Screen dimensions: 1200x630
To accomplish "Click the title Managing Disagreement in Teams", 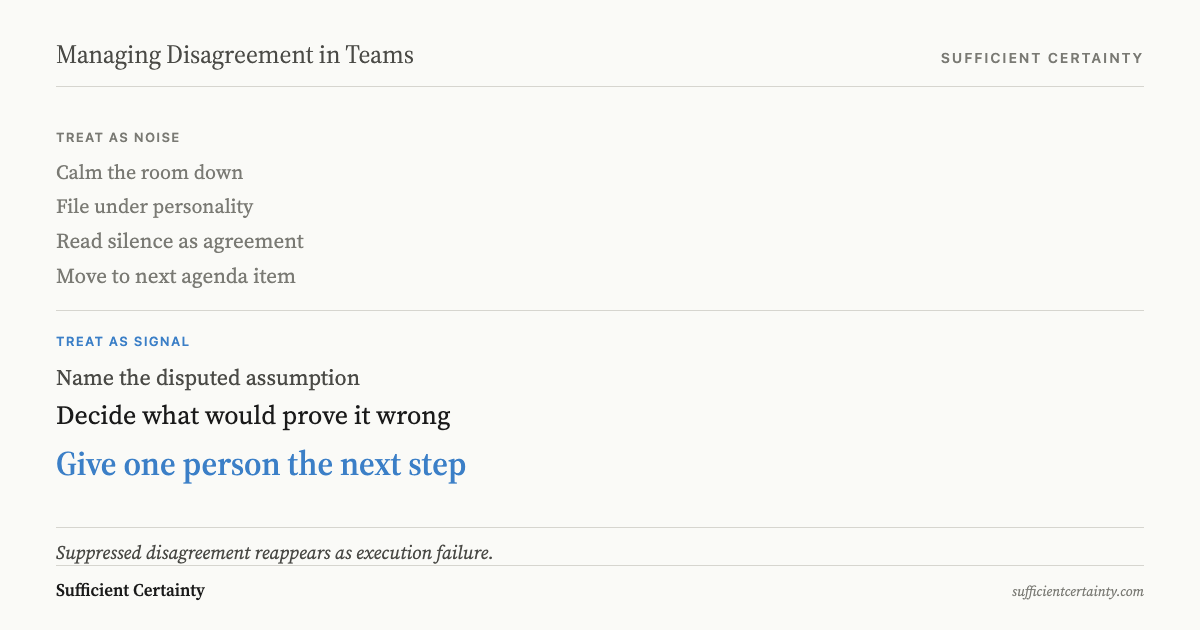I will 235,56.
